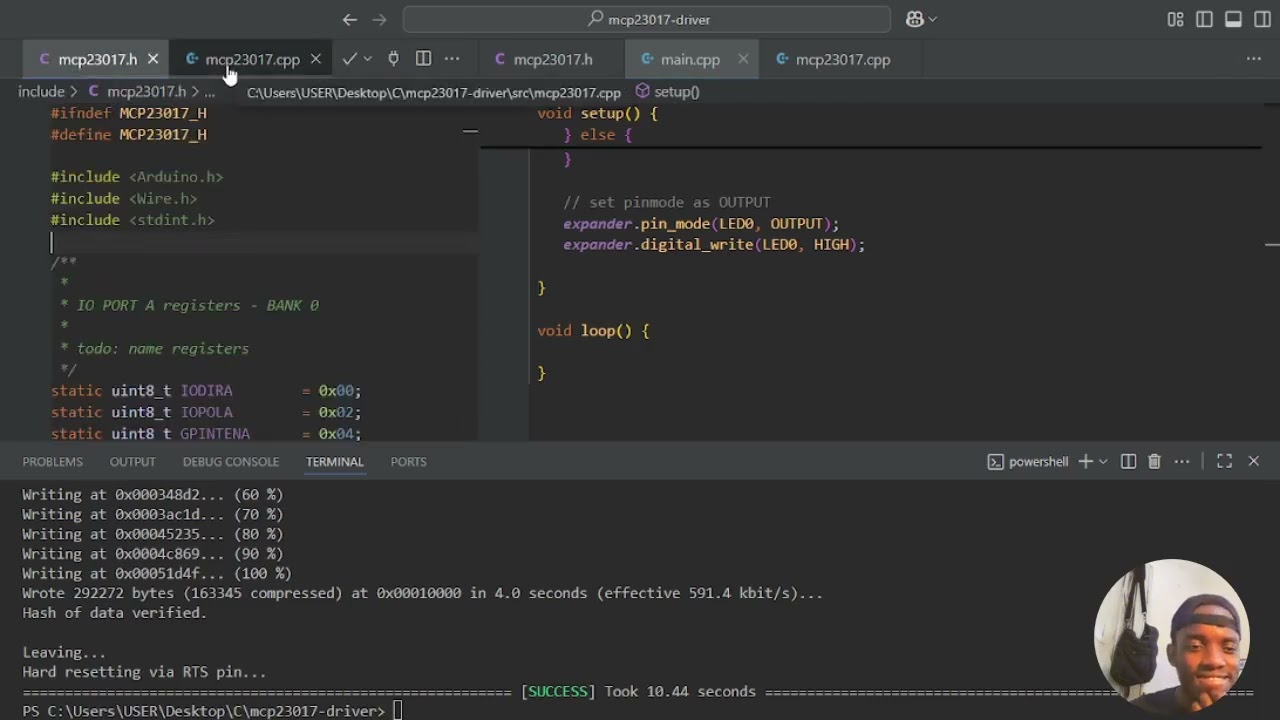Click expander.pin_mode(LED0, OUTPUT) line
Screen dimensions: 1280x720
[x=701, y=223]
